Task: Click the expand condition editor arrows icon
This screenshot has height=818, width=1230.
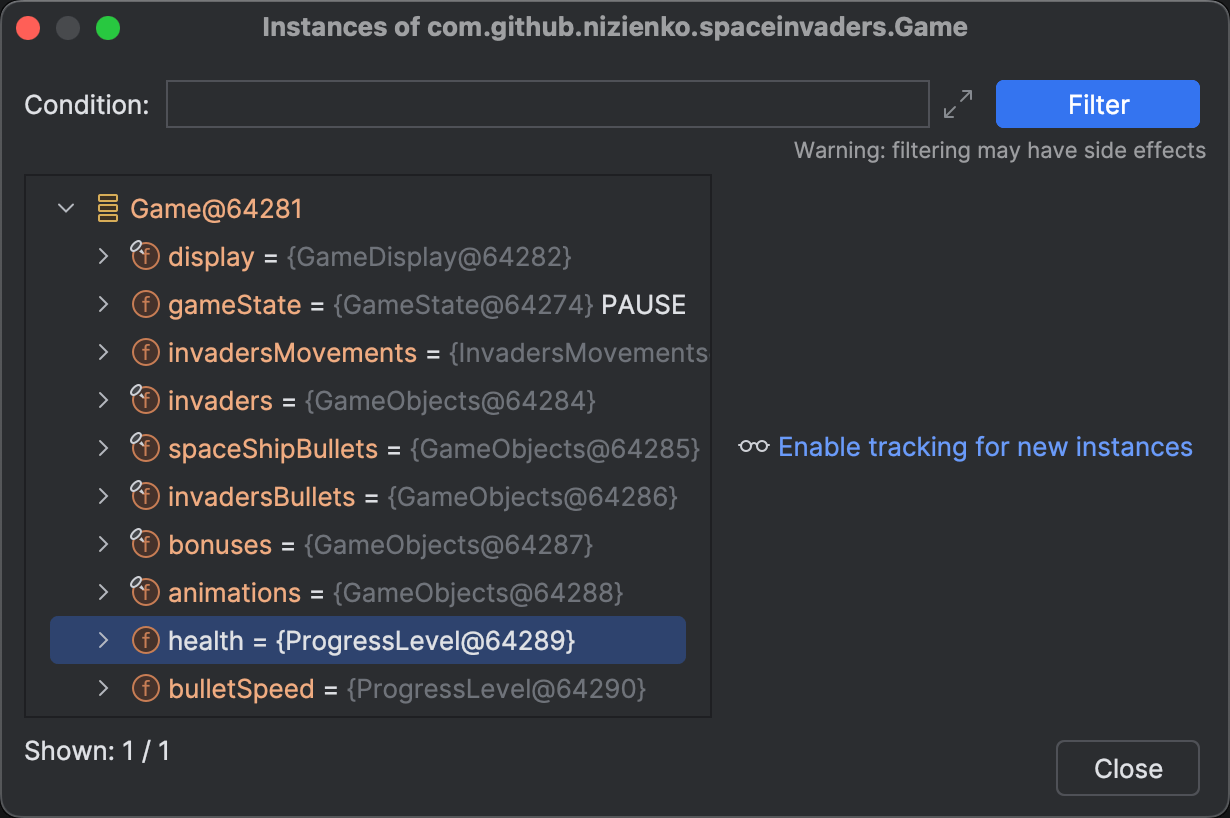Action: [x=958, y=104]
